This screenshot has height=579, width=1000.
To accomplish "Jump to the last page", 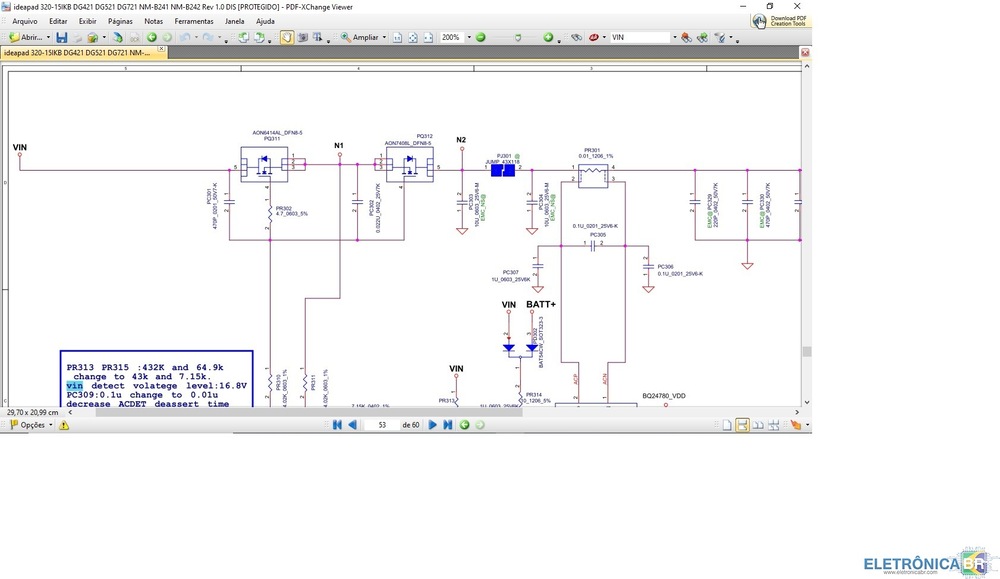I will coord(448,425).
